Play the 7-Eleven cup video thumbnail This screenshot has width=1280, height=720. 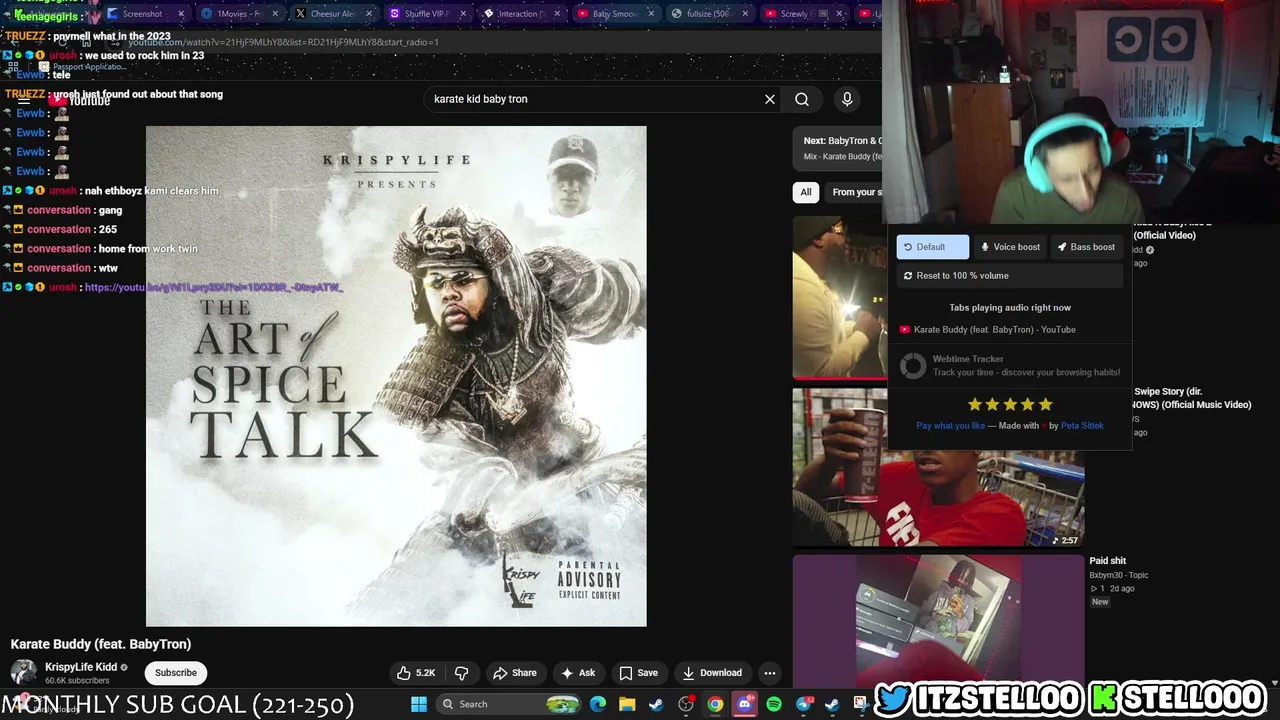coord(938,467)
